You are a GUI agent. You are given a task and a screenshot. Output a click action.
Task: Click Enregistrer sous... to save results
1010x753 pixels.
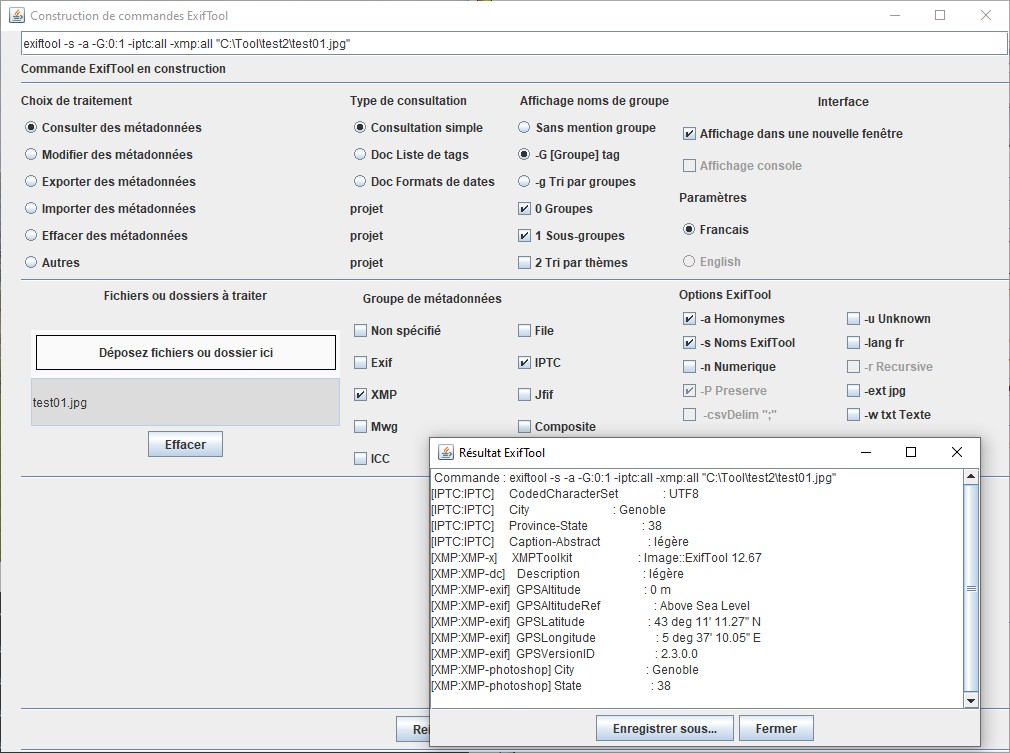[665, 729]
